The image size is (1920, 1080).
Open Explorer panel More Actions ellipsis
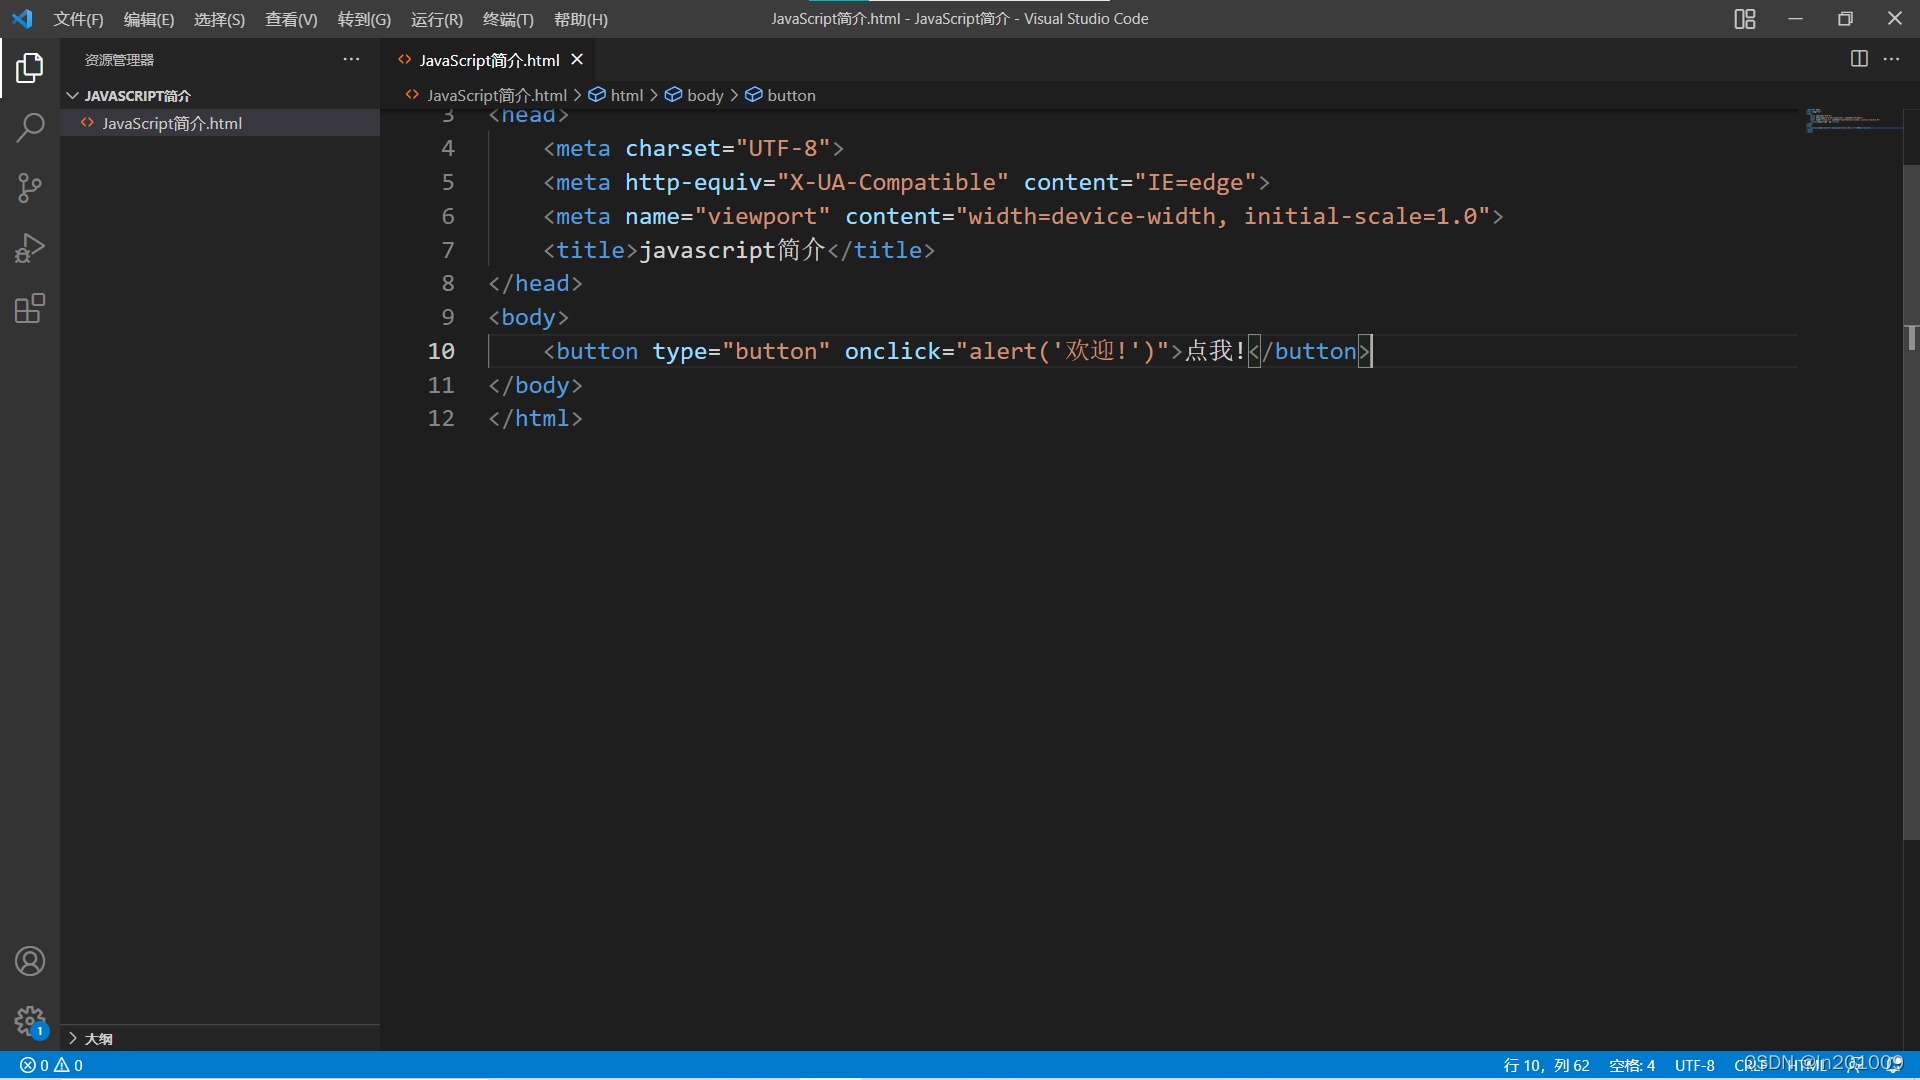click(351, 59)
